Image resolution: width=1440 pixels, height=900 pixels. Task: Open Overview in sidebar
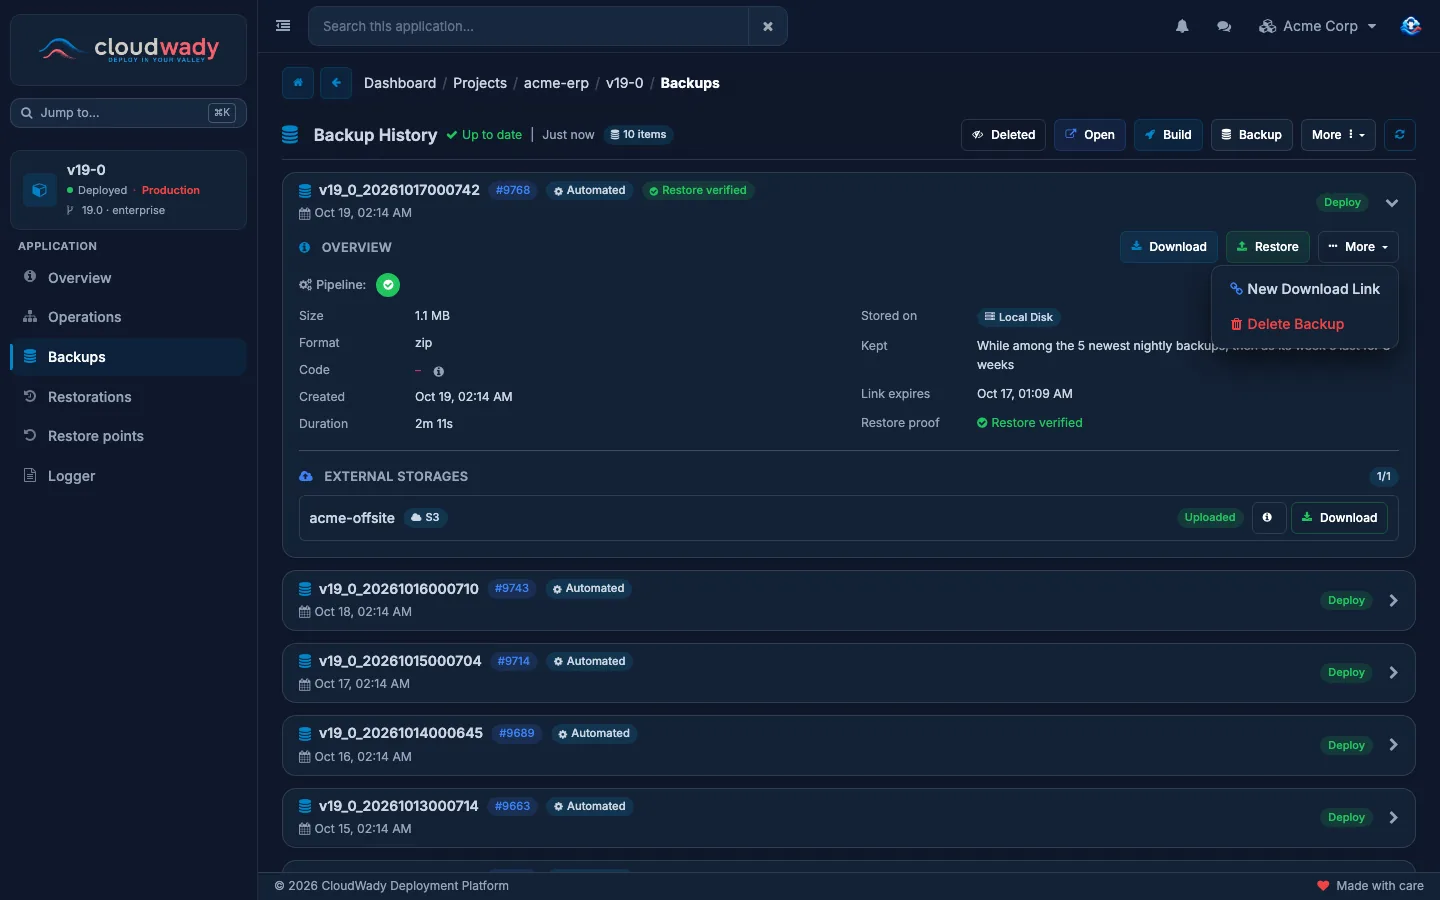tap(128, 278)
